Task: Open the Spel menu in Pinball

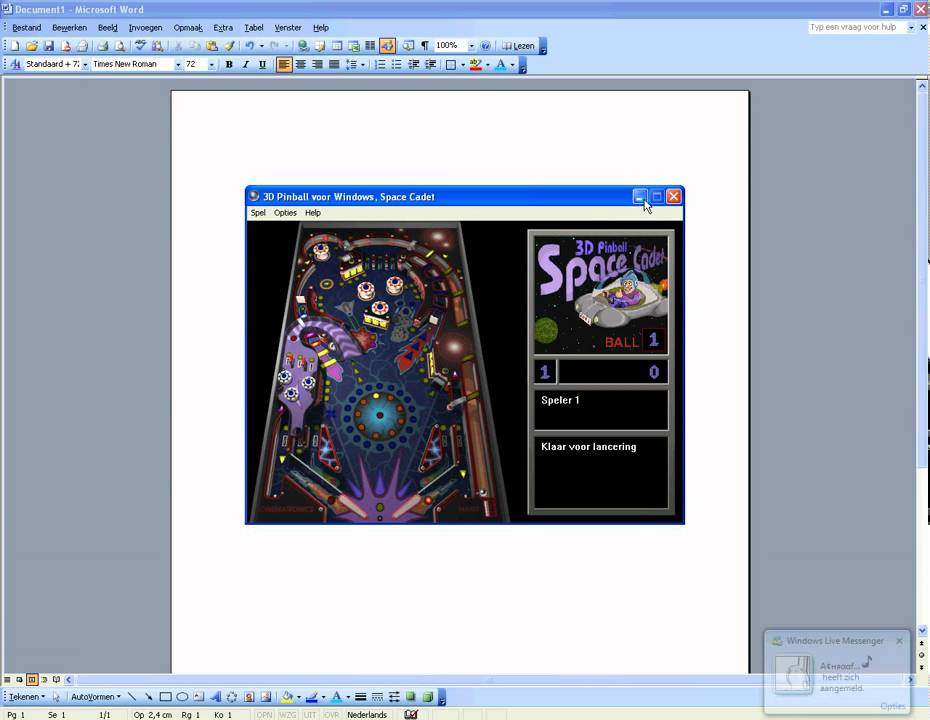Action: coord(258,213)
